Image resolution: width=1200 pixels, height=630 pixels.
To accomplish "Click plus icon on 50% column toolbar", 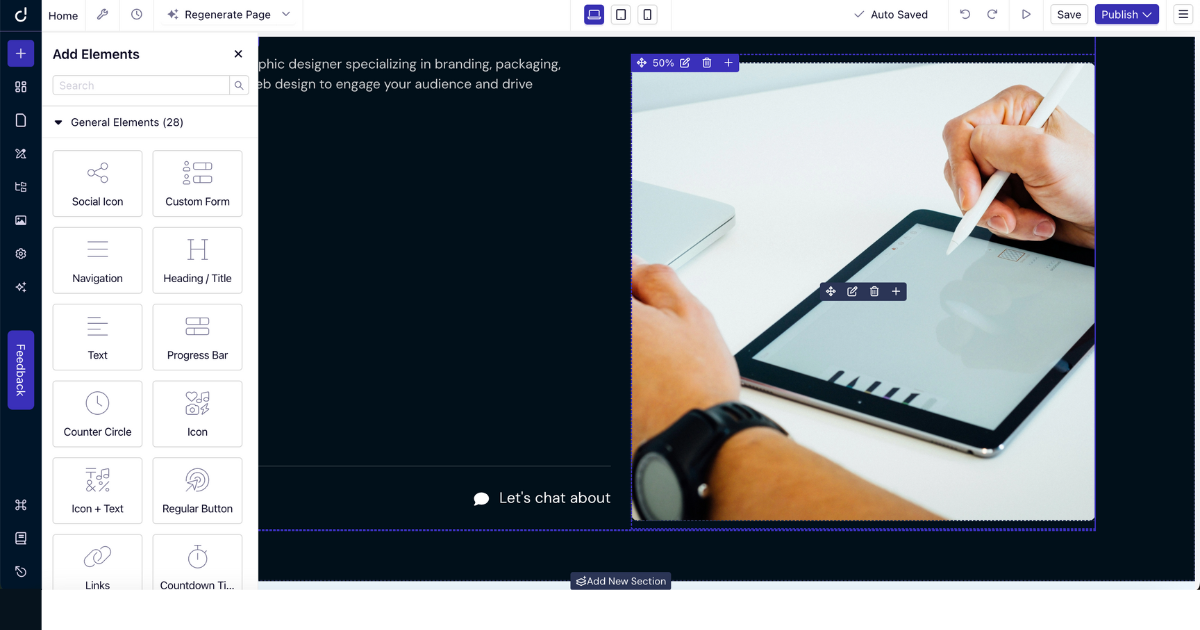I will [x=729, y=63].
